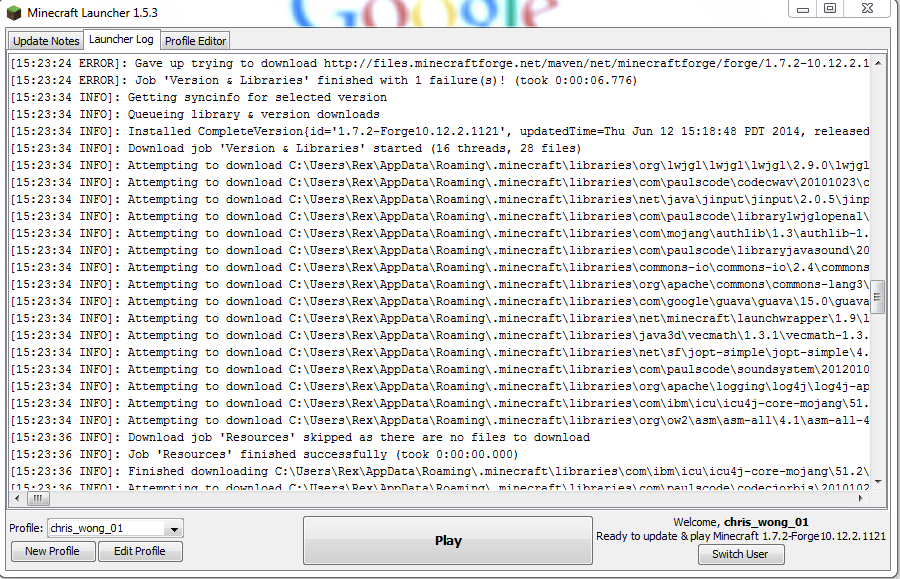Viewport: 900px width, 579px height.
Task: Click log line 'finished with 1 failure(s)!'
Action: [x=324, y=80]
